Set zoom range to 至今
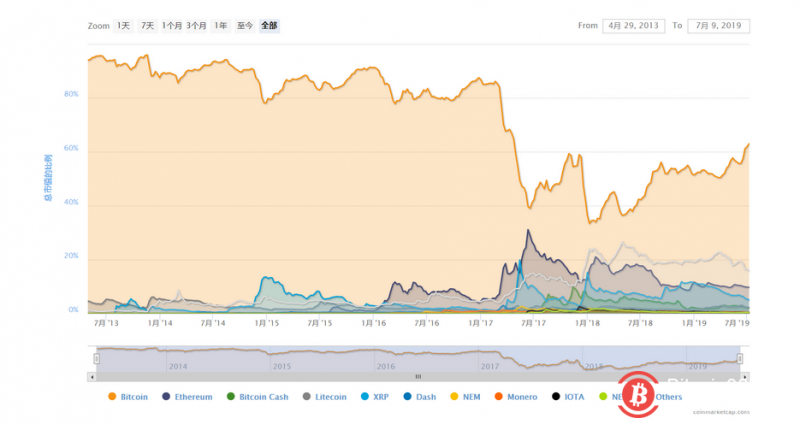The height and width of the screenshot is (424, 800). (245, 26)
